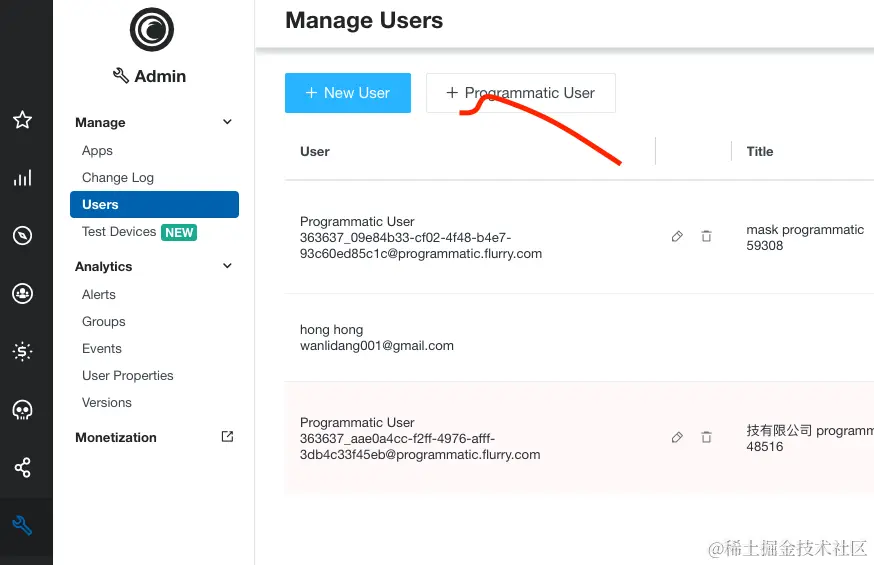The height and width of the screenshot is (565, 874).
Task: Open the audience people-circle icon
Action: tap(22, 294)
